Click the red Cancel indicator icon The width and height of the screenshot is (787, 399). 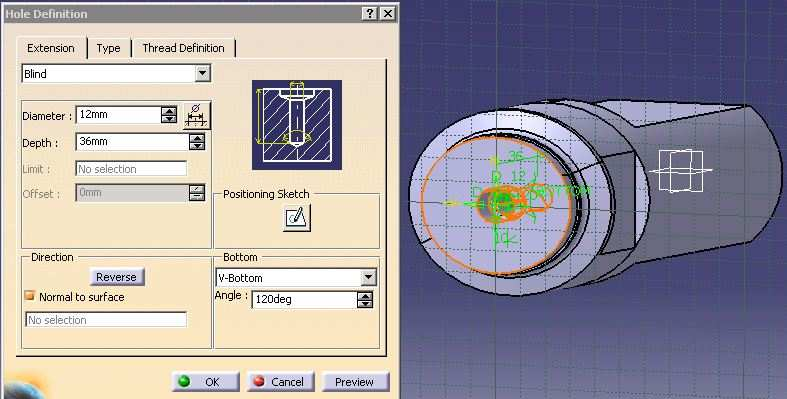click(258, 381)
